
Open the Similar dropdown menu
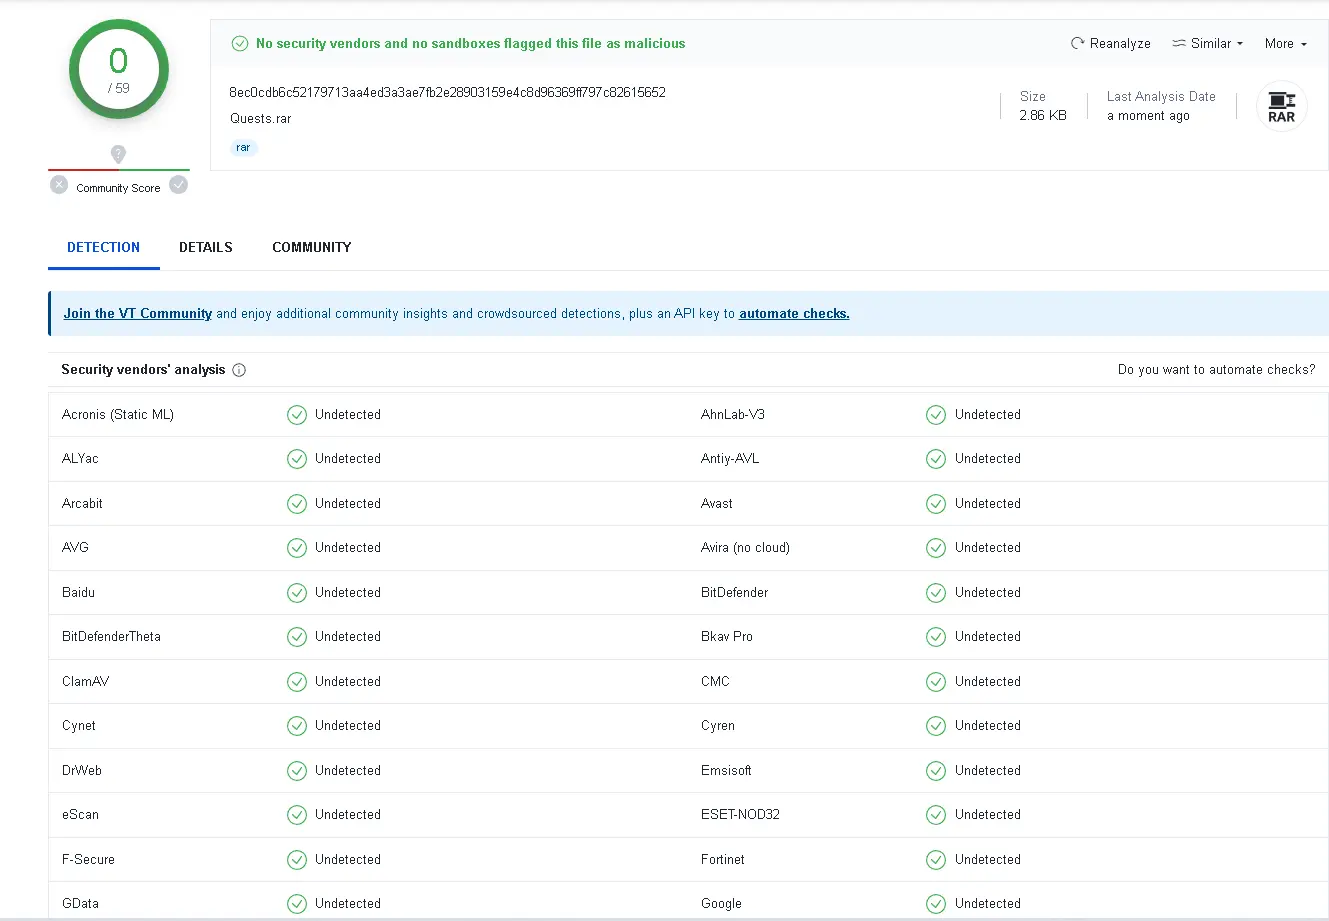pyautogui.click(x=1208, y=43)
